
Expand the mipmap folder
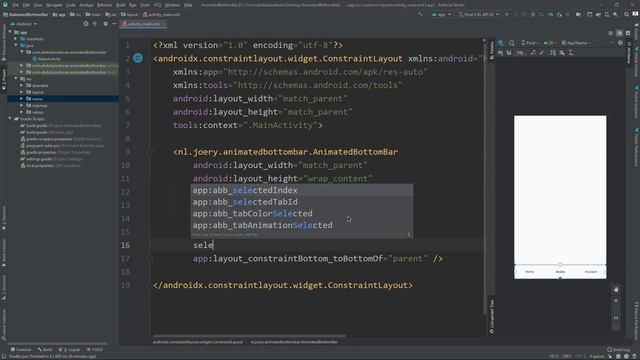pyautogui.click(x=22, y=105)
